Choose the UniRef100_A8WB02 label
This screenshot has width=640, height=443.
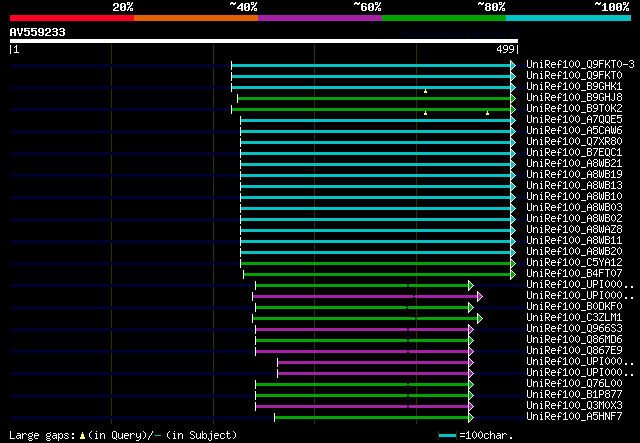[x=574, y=219]
